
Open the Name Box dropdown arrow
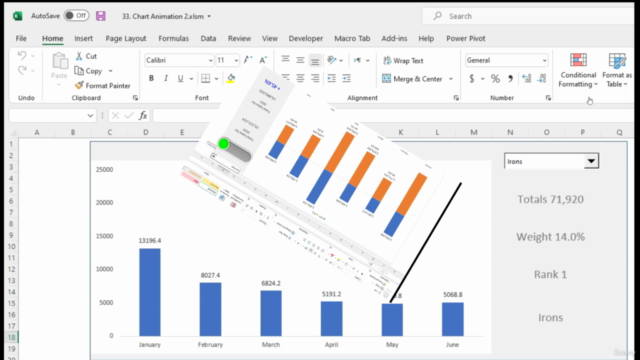(x=90, y=116)
